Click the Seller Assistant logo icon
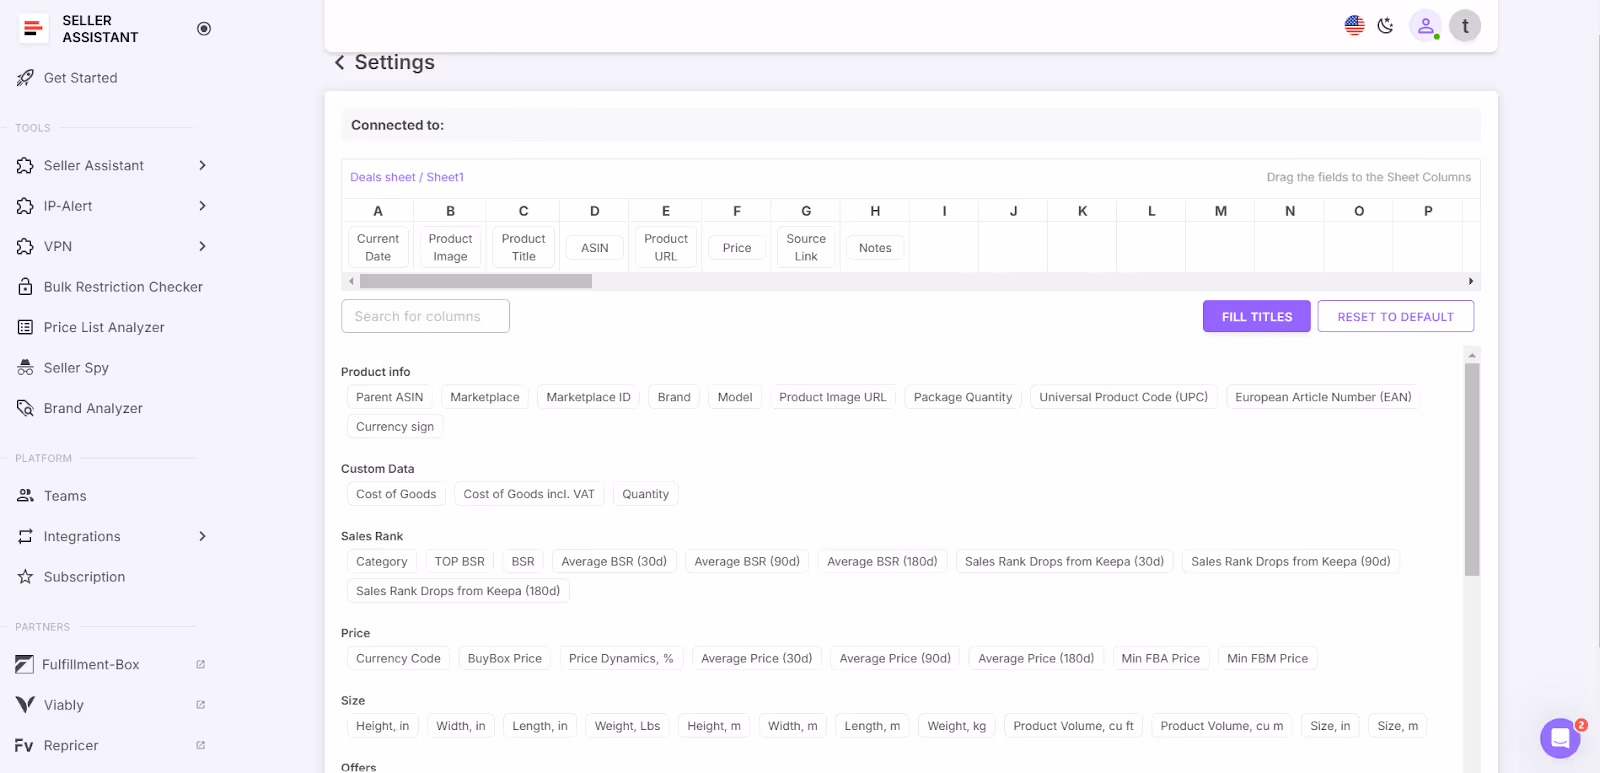Image resolution: width=1600 pixels, height=773 pixels. coord(33,29)
